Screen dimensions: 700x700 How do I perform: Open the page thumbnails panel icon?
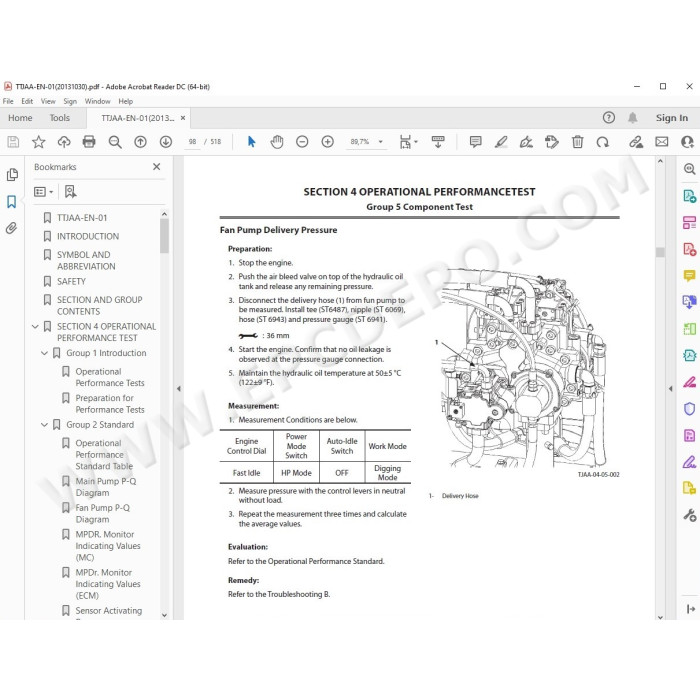pos(12,175)
